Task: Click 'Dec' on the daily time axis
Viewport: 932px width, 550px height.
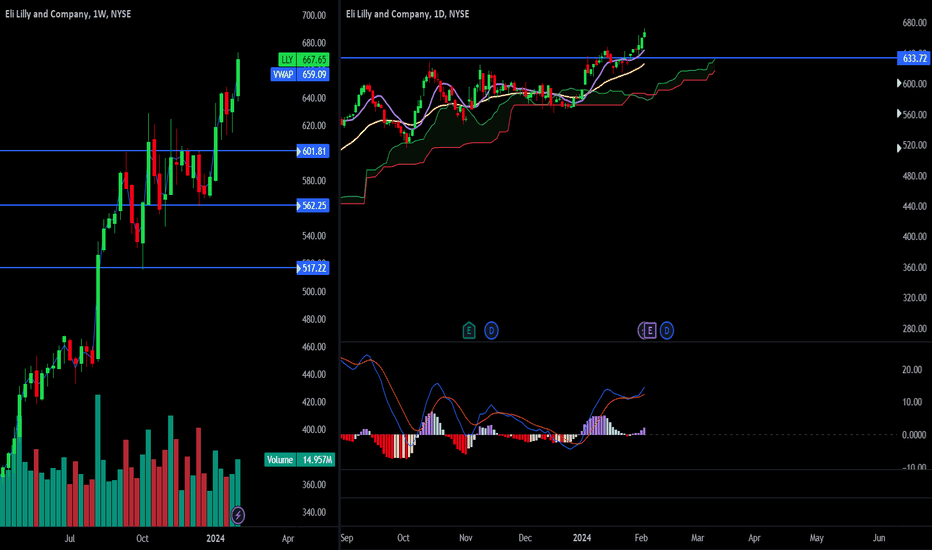Action: point(525,538)
